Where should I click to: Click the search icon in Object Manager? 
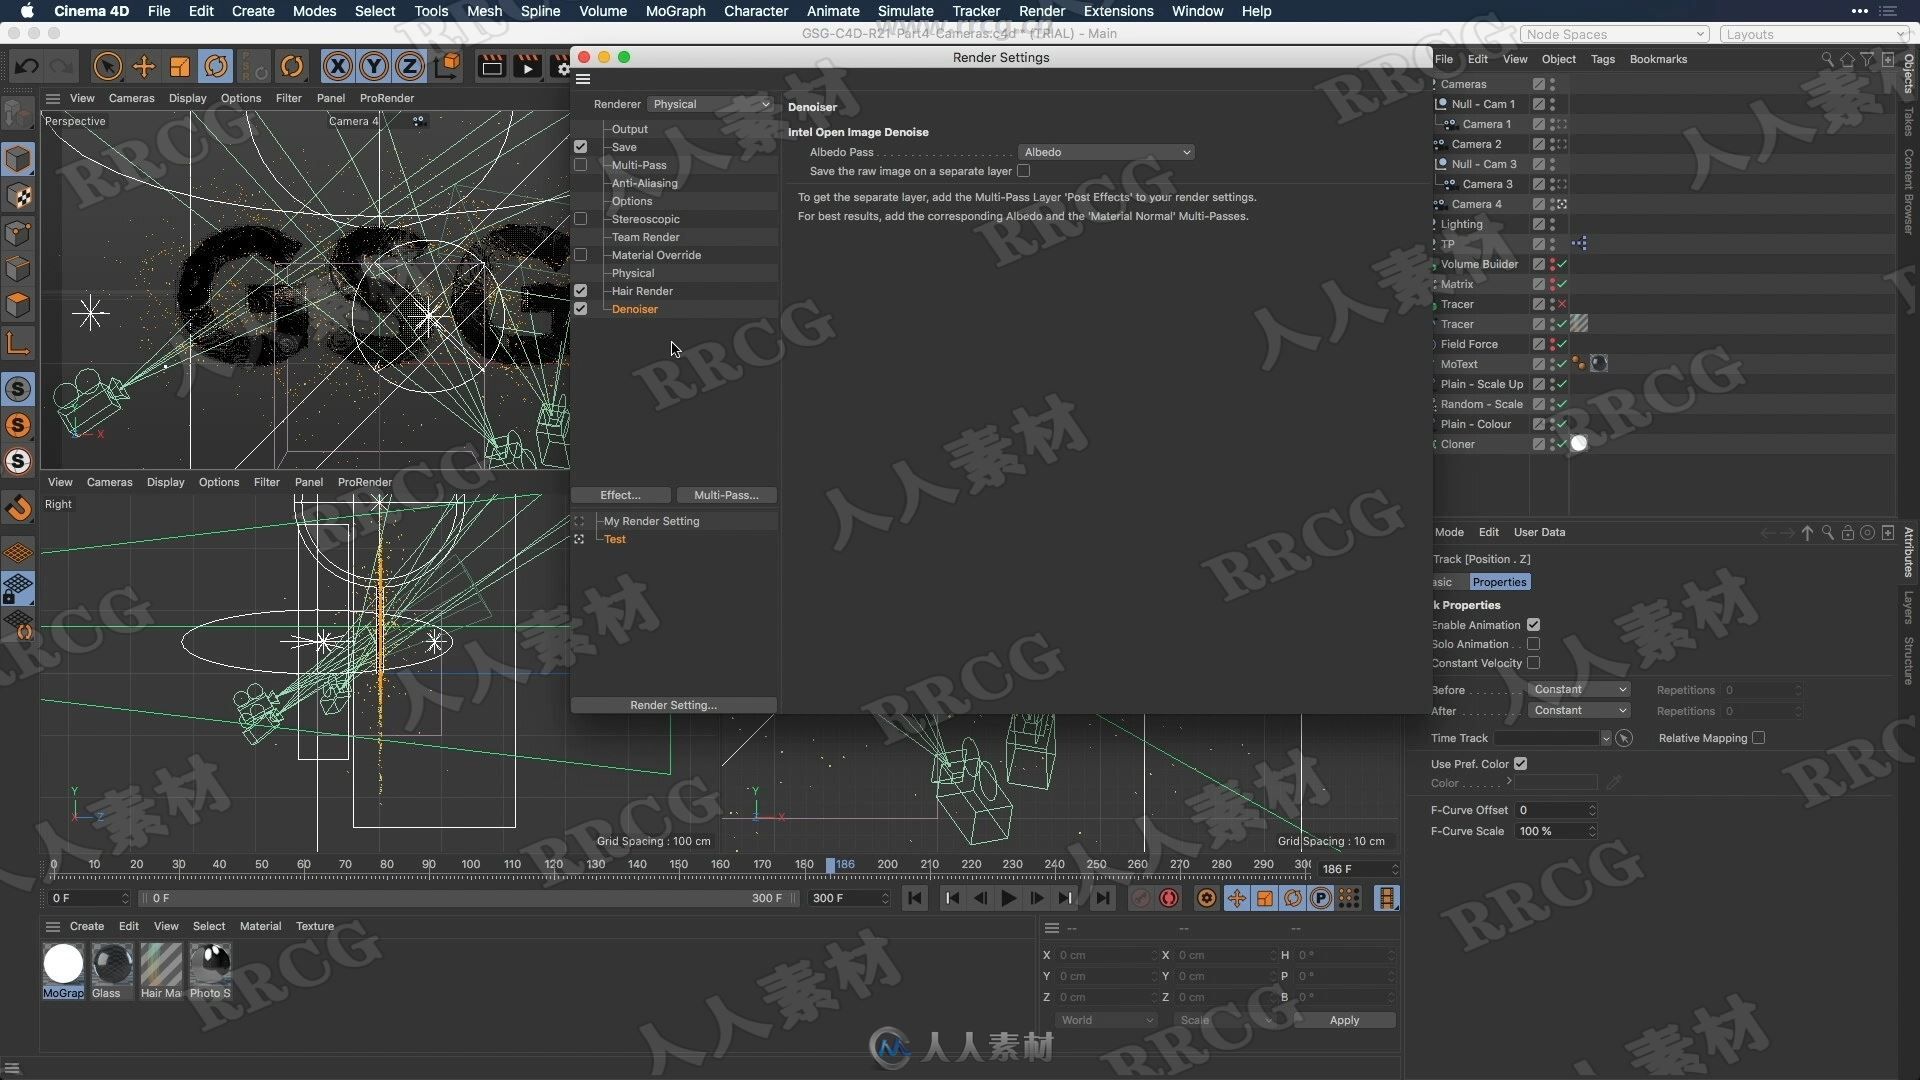pyautogui.click(x=1827, y=59)
